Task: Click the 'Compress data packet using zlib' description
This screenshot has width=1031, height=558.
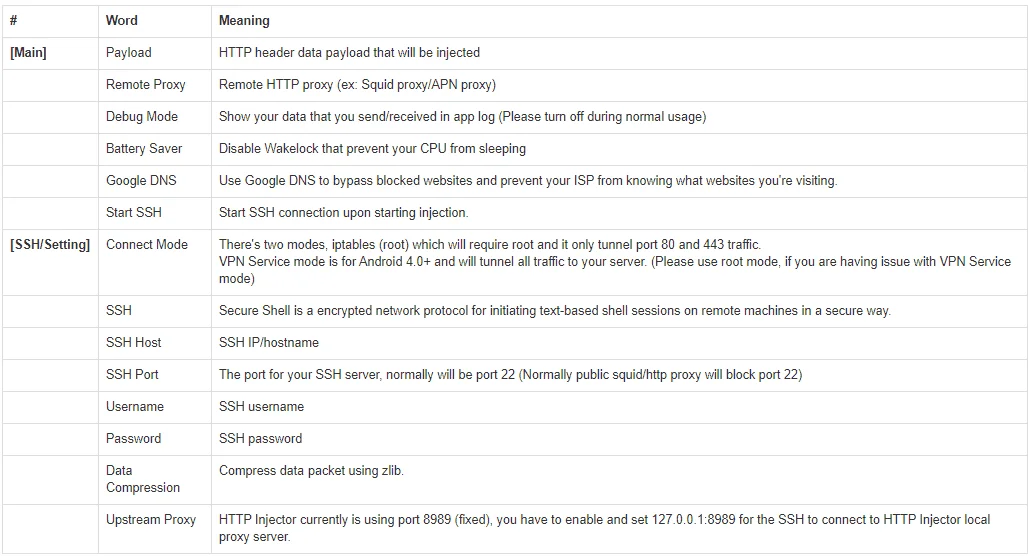Action: point(311,471)
